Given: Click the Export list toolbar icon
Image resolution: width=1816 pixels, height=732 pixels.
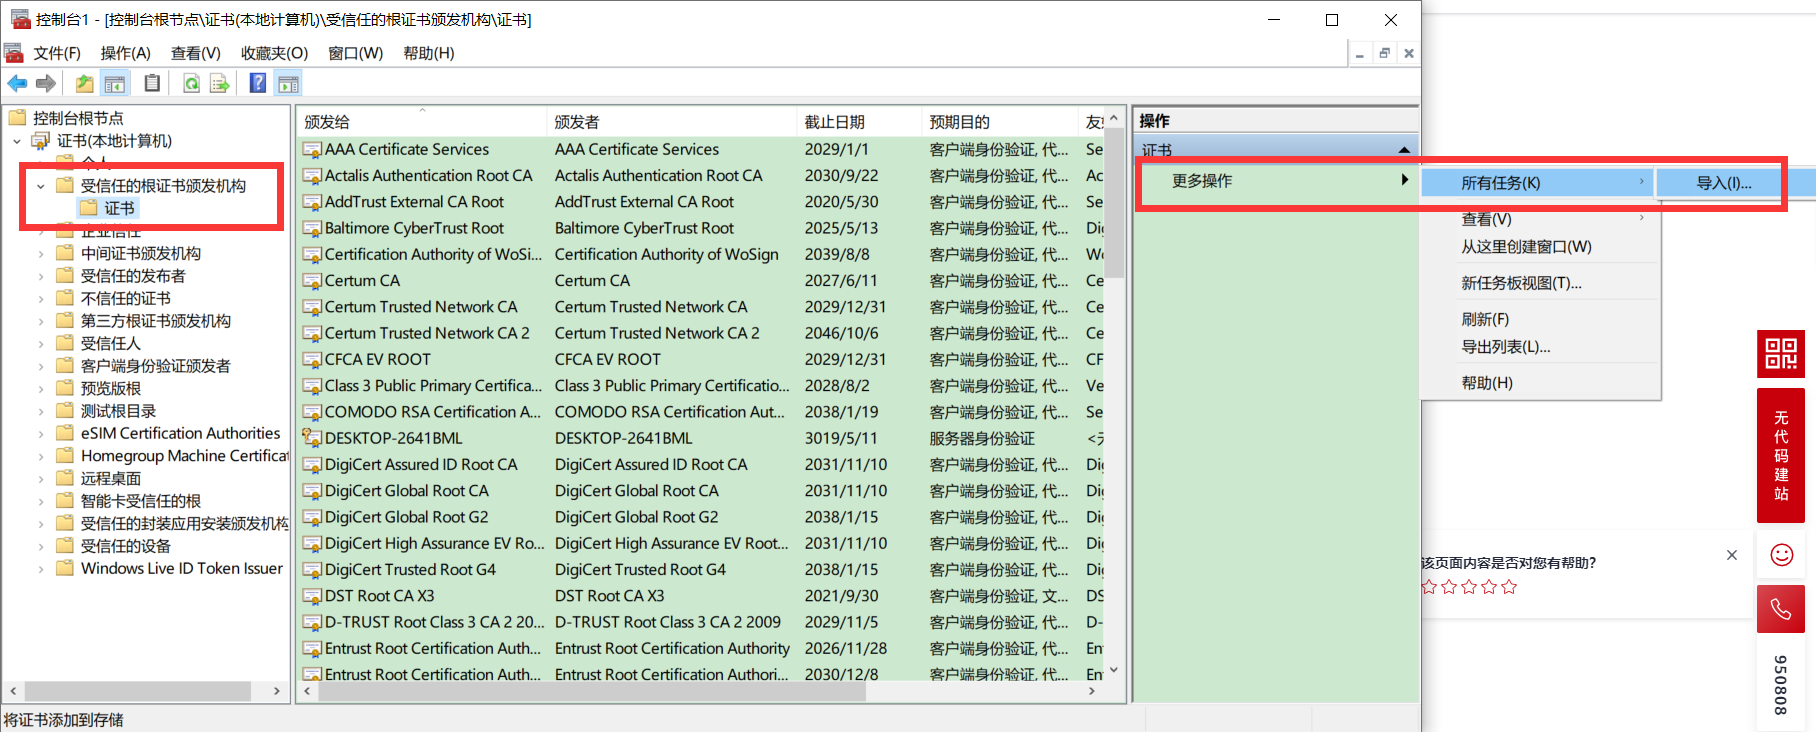Looking at the screenshot, I should coord(220,84).
